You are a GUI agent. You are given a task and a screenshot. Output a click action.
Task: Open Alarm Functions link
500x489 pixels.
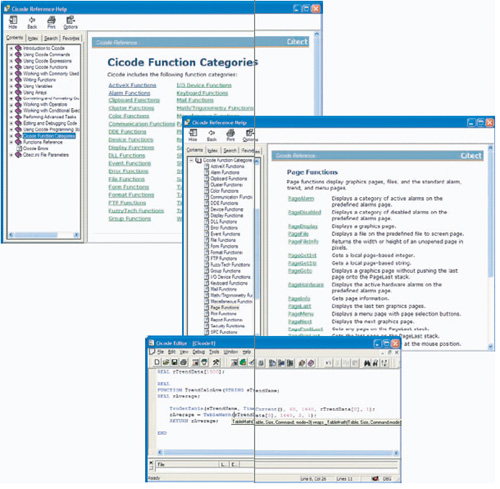[x=129, y=93]
